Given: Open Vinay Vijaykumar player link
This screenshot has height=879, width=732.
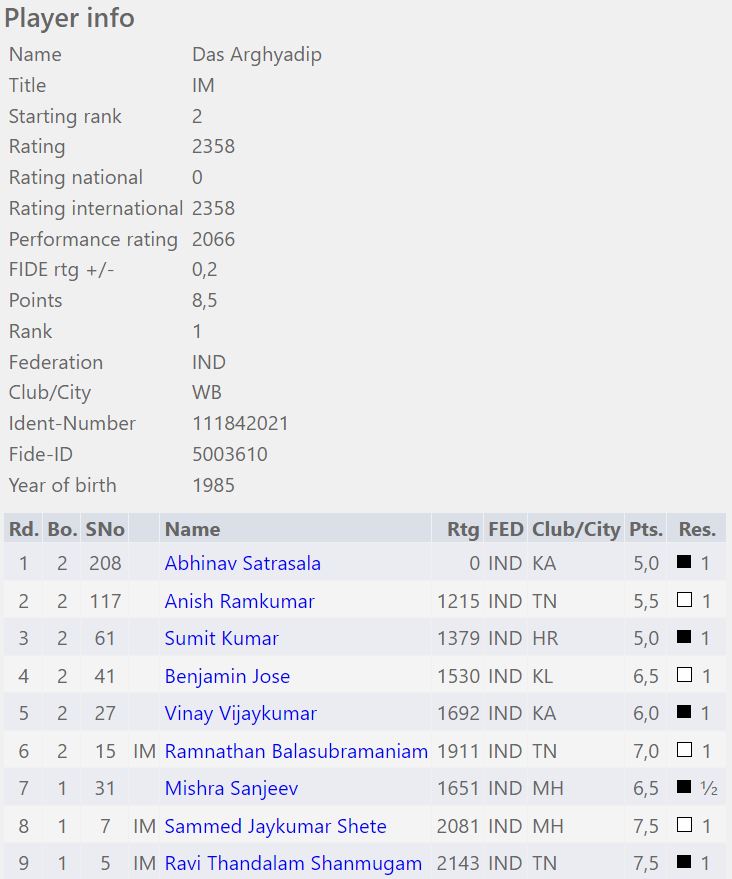Looking at the screenshot, I should [x=240, y=713].
